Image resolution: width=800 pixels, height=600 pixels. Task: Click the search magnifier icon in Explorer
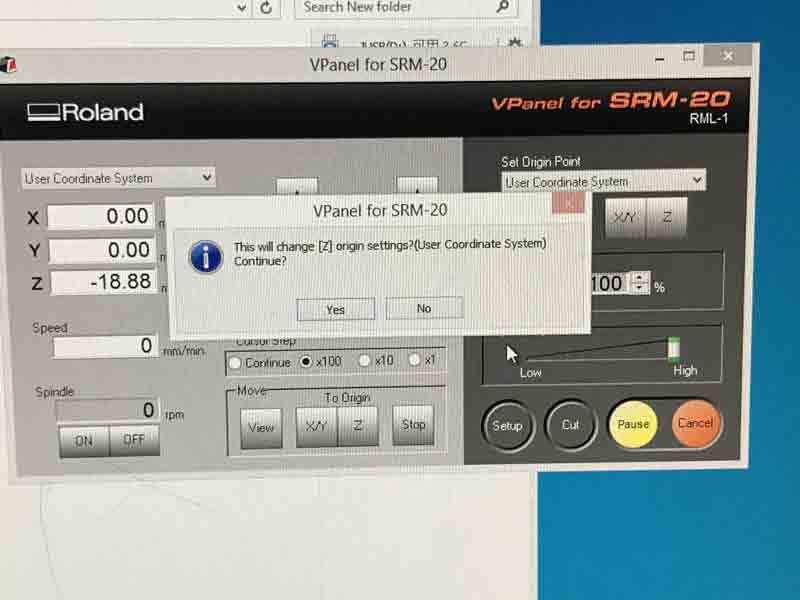tap(503, 6)
